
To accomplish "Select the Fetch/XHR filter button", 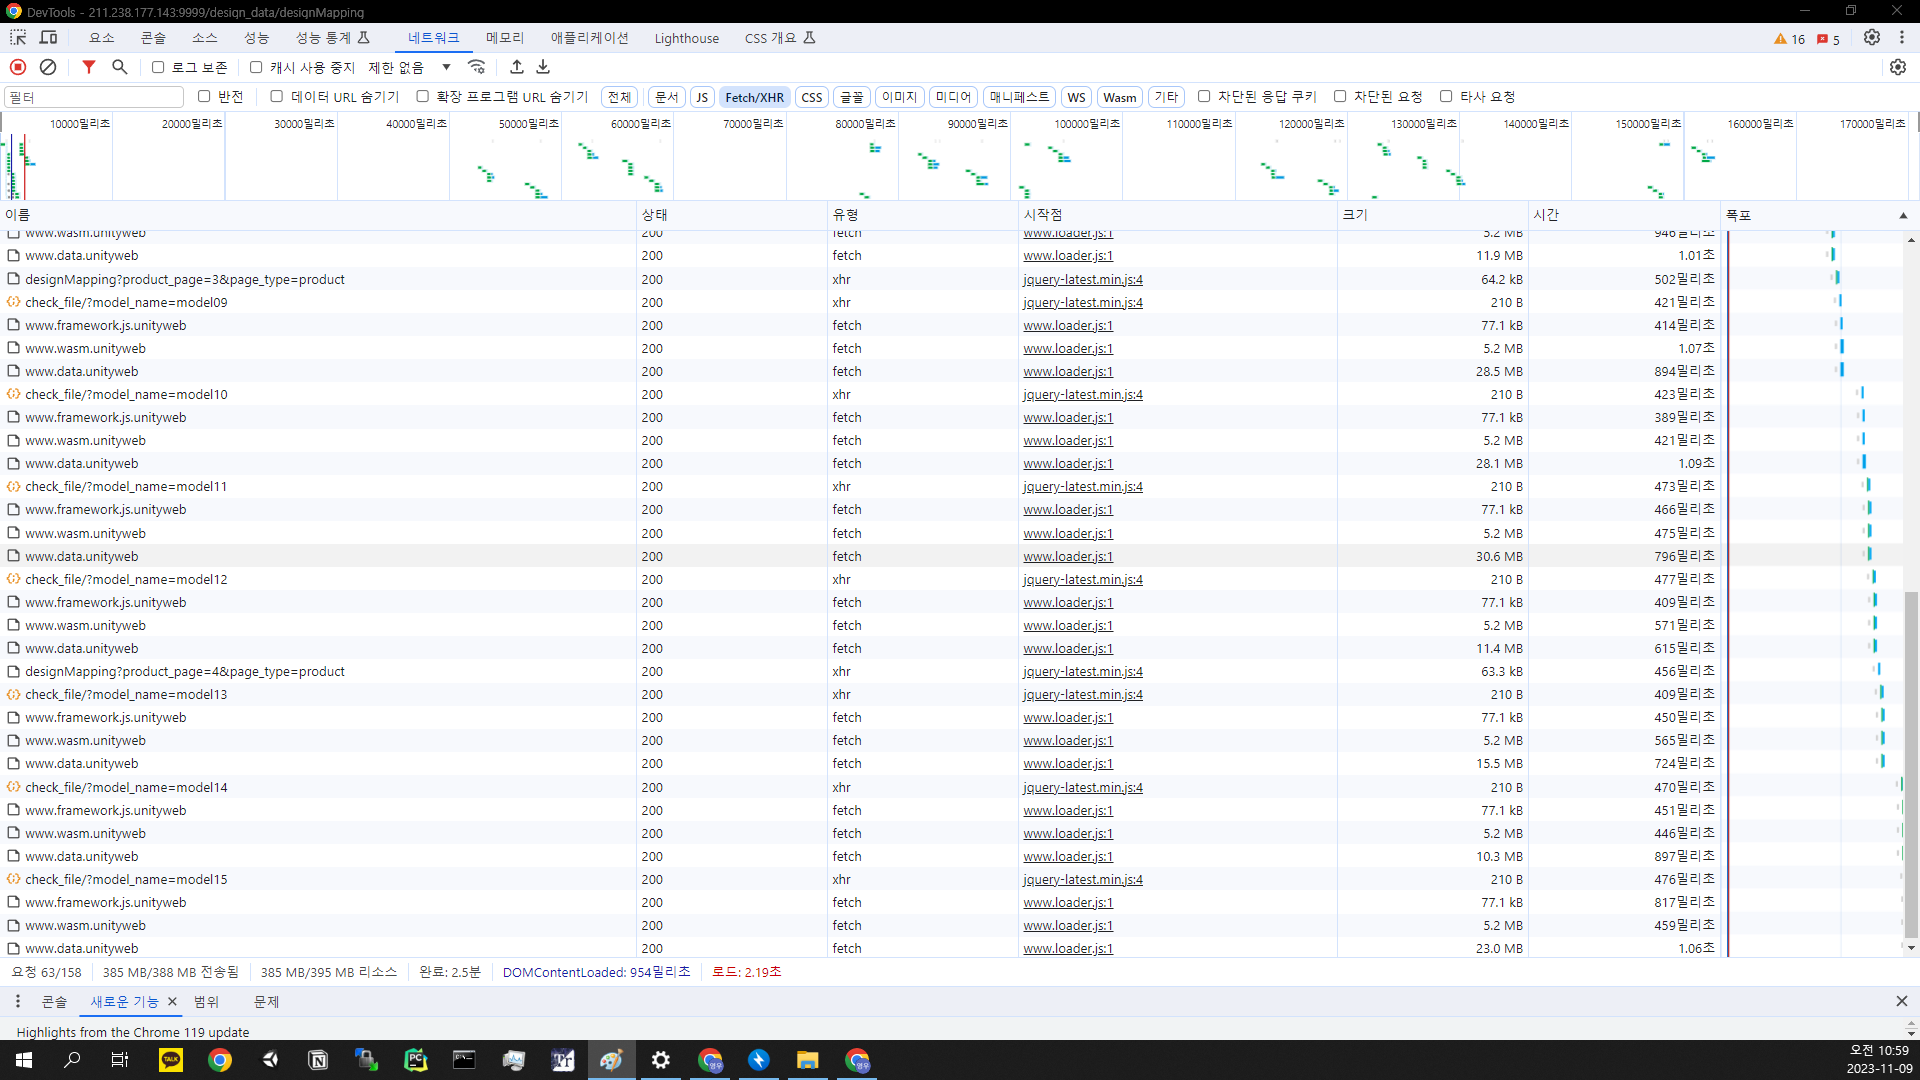I will pos(754,97).
